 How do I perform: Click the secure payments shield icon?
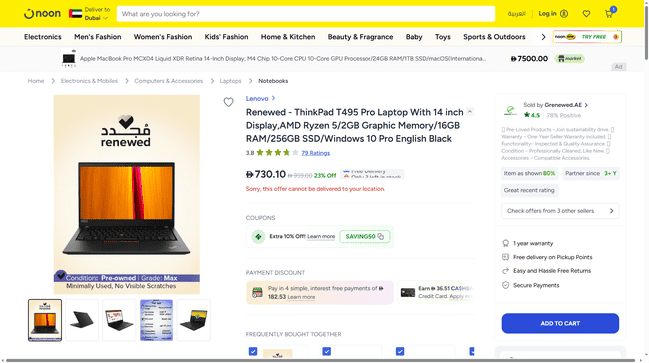(x=505, y=285)
